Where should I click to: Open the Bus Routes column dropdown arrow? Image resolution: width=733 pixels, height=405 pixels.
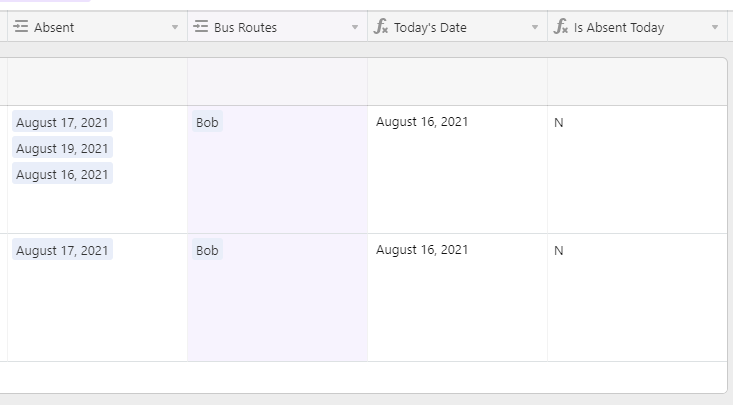[355, 28]
